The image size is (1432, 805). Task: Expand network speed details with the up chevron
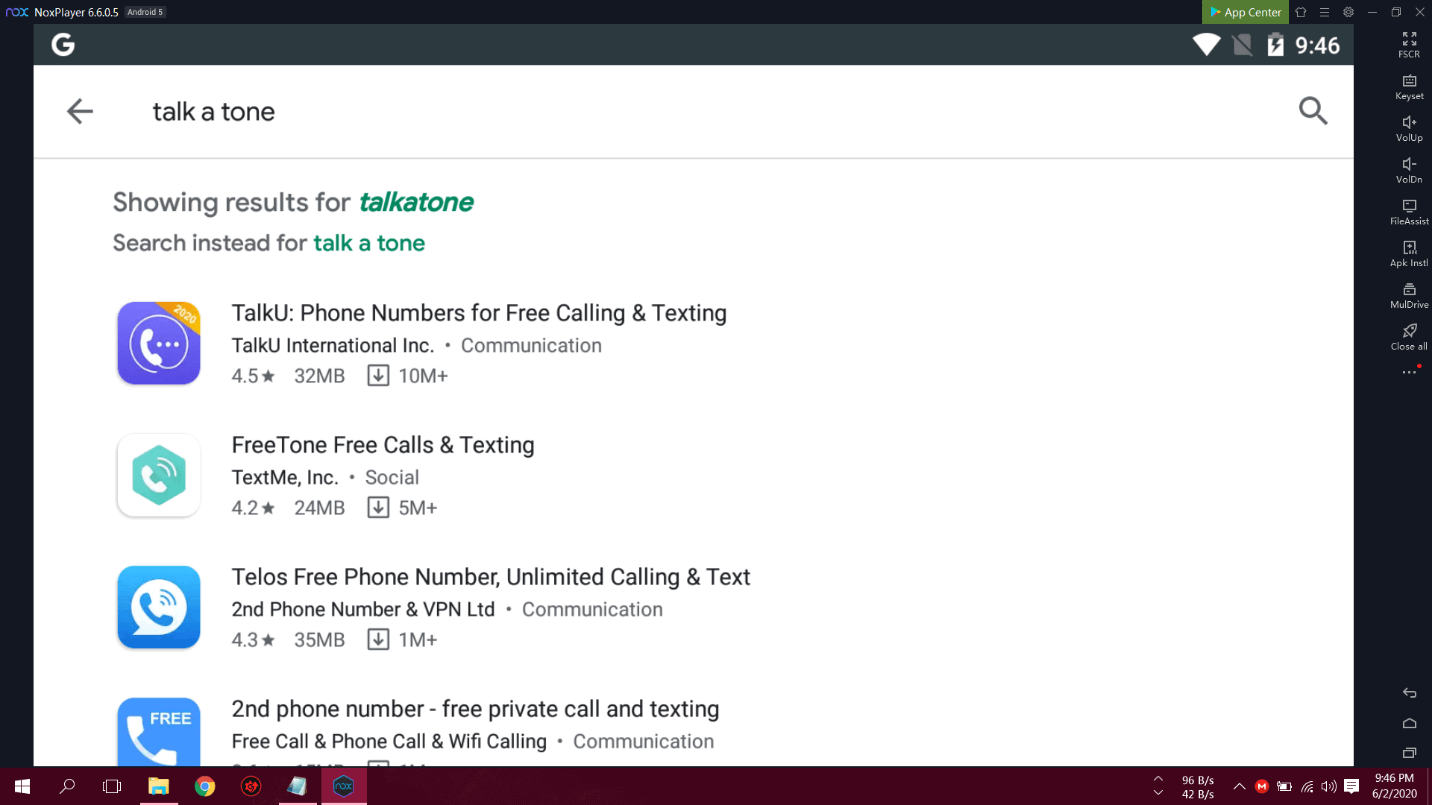1158,780
